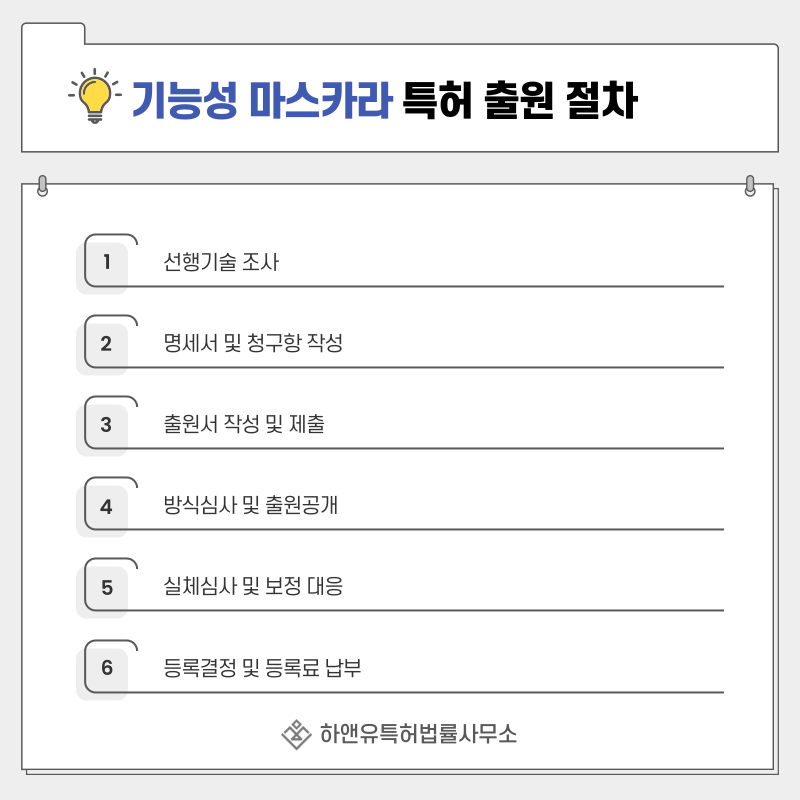Select the number 1 step badge

(x=106, y=263)
